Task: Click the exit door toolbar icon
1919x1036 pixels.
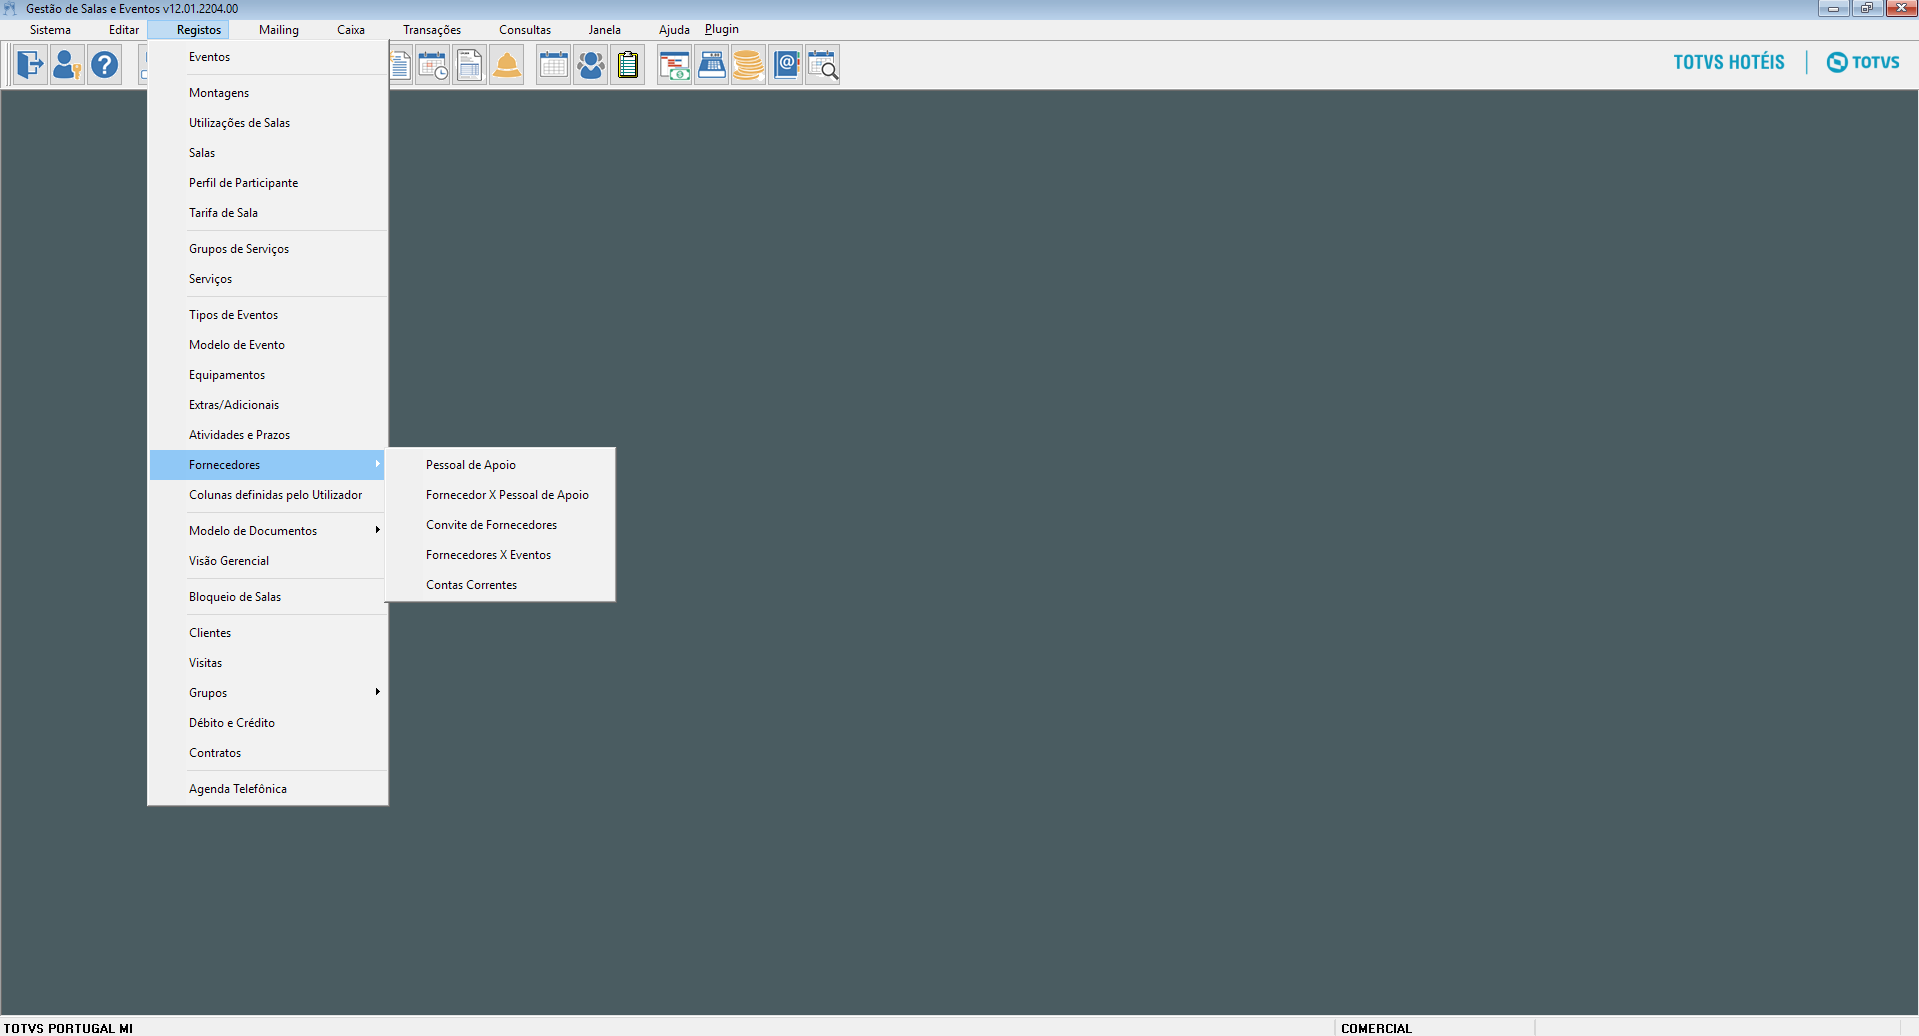Action: pyautogui.click(x=30, y=66)
